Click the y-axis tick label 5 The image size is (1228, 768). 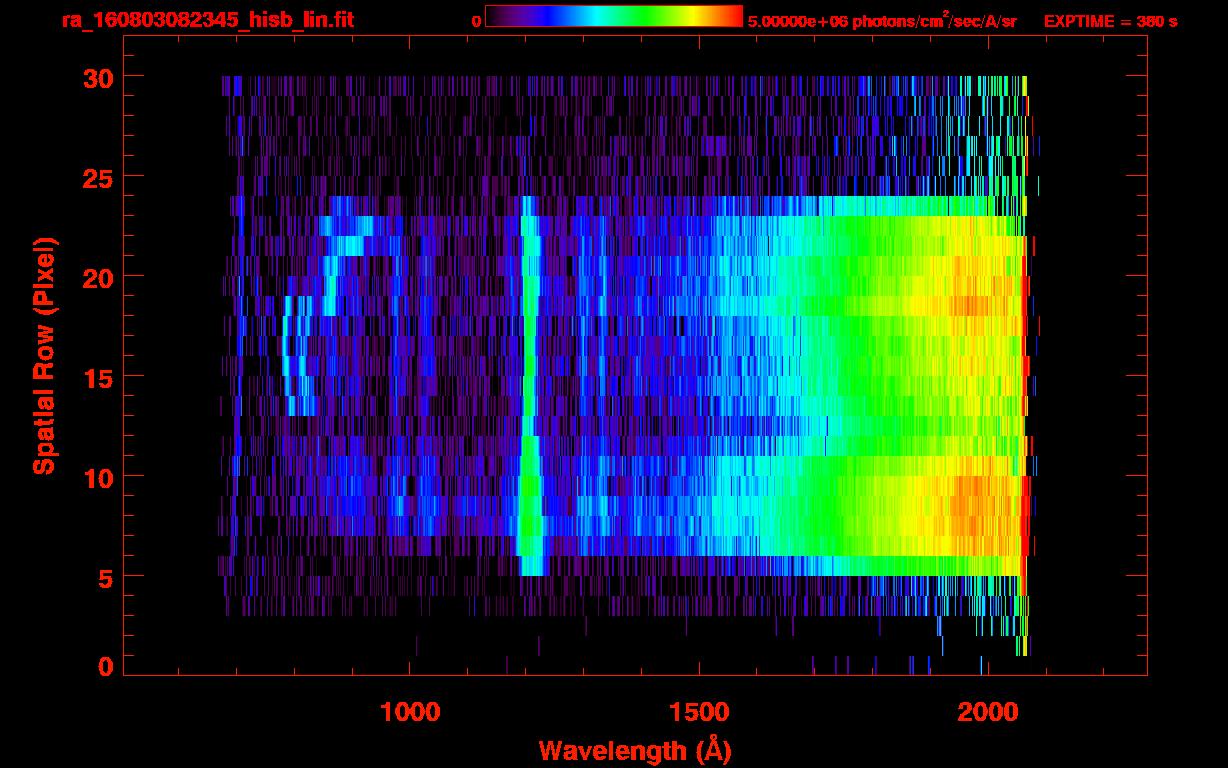tap(106, 577)
